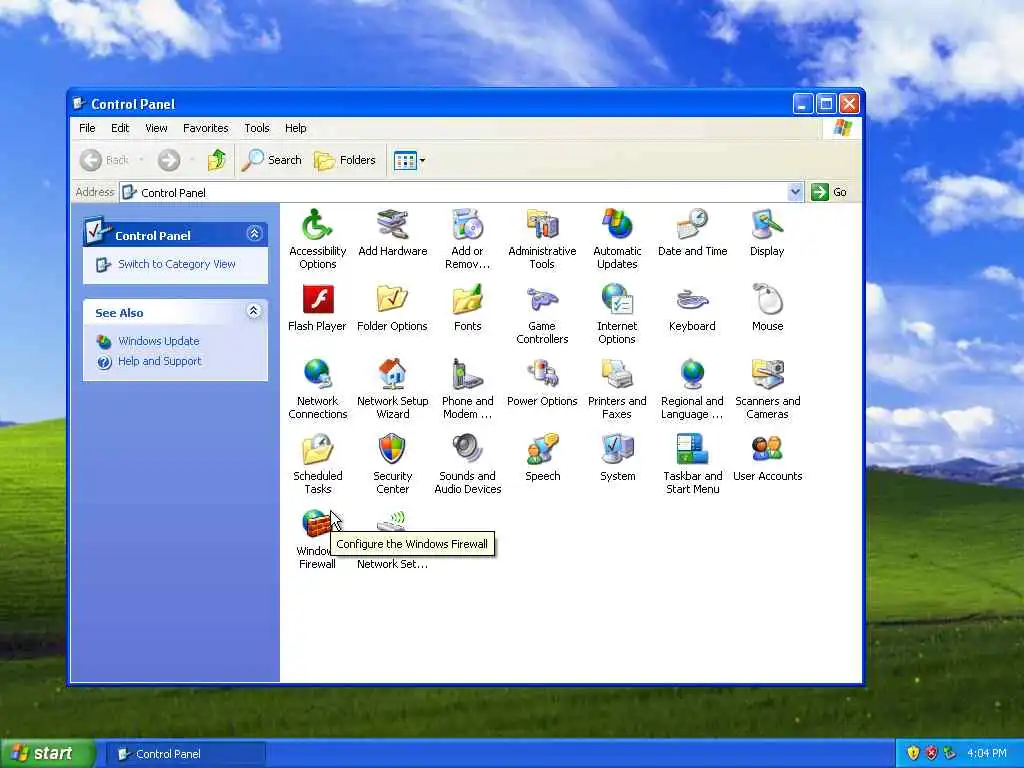Collapse the See Also section

254,312
